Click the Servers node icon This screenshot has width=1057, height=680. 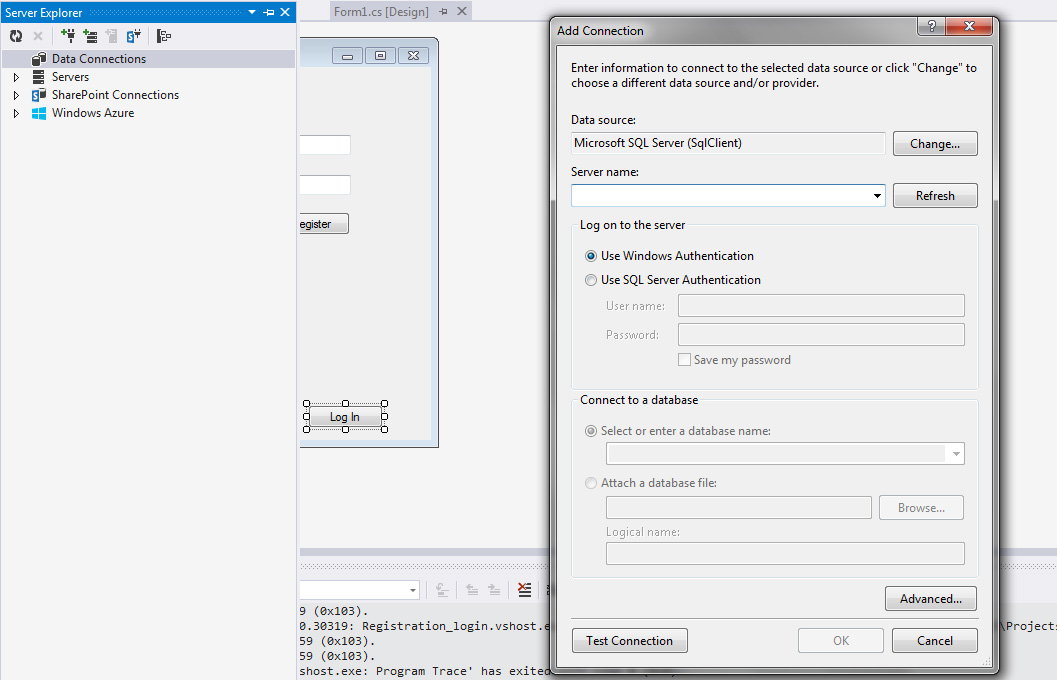pos(38,77)
